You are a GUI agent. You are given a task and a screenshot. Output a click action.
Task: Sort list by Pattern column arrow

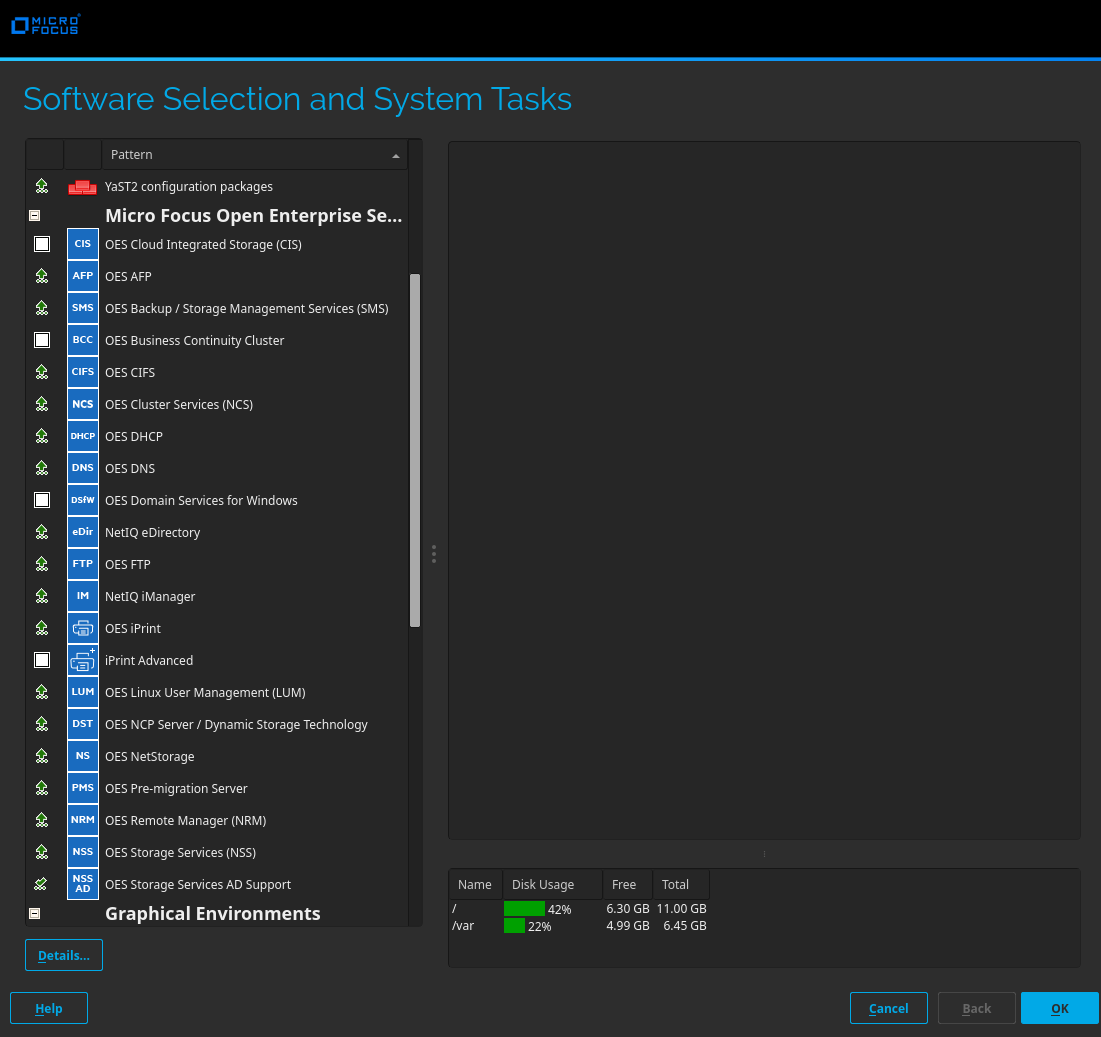396,156
